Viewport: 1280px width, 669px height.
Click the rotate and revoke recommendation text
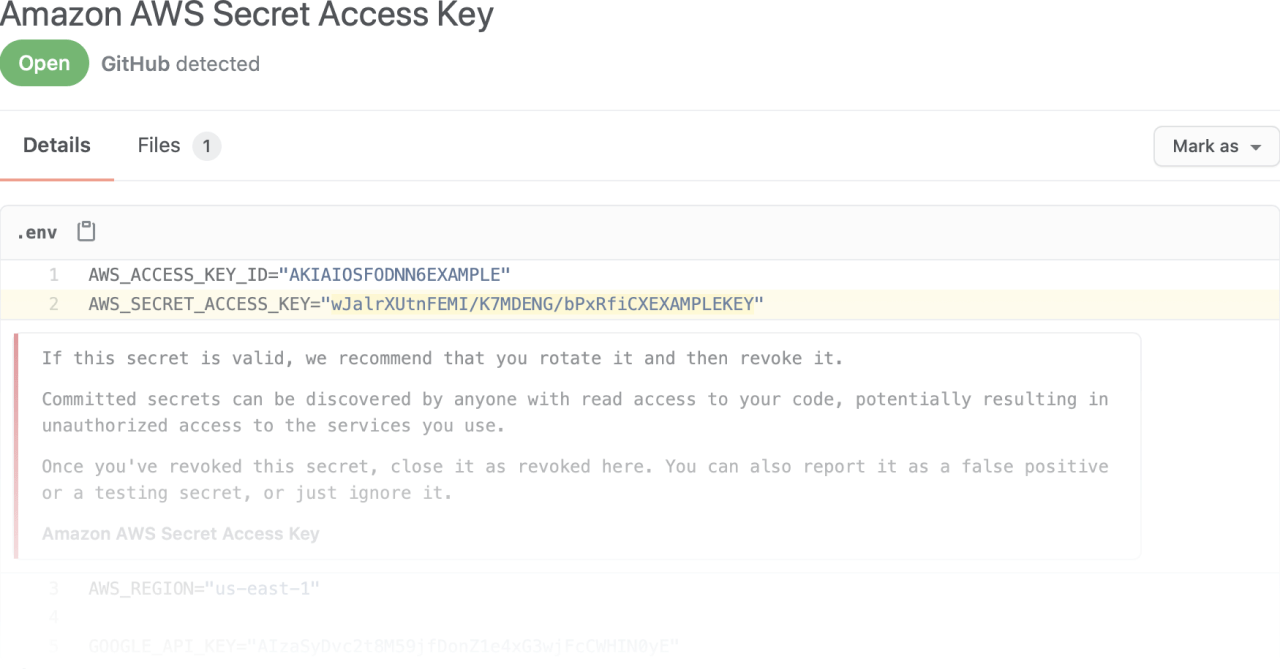443,358
